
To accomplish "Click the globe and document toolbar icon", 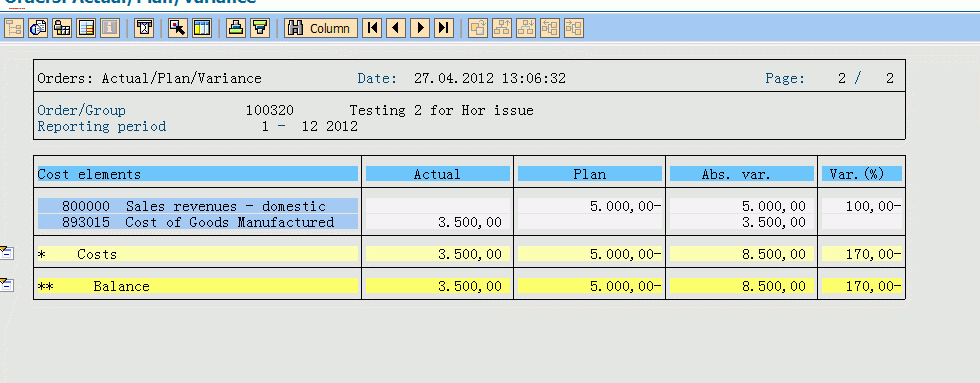I will tap(38, 28).
